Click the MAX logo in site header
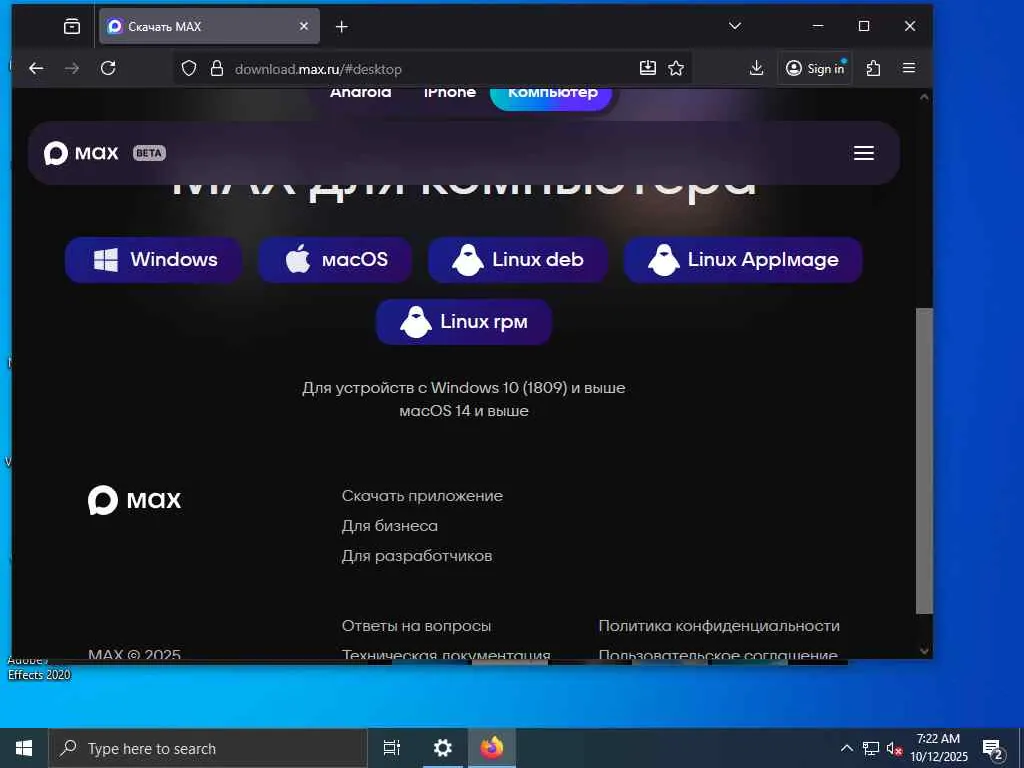The height and width of the screenshot is (768, 1024). [x=81, y=153]
